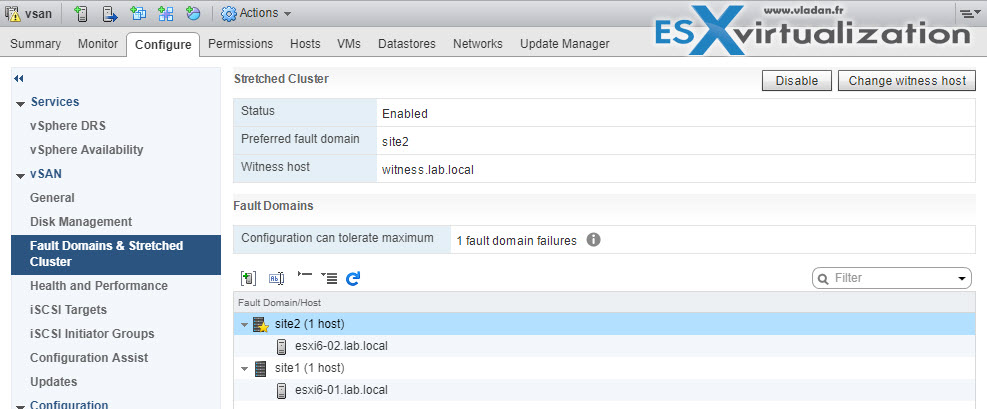The width and height of the screenshot is (987, 409).
Task: Click the create fault domain icon
Action: pyautogui.click(x=248, y=278)
